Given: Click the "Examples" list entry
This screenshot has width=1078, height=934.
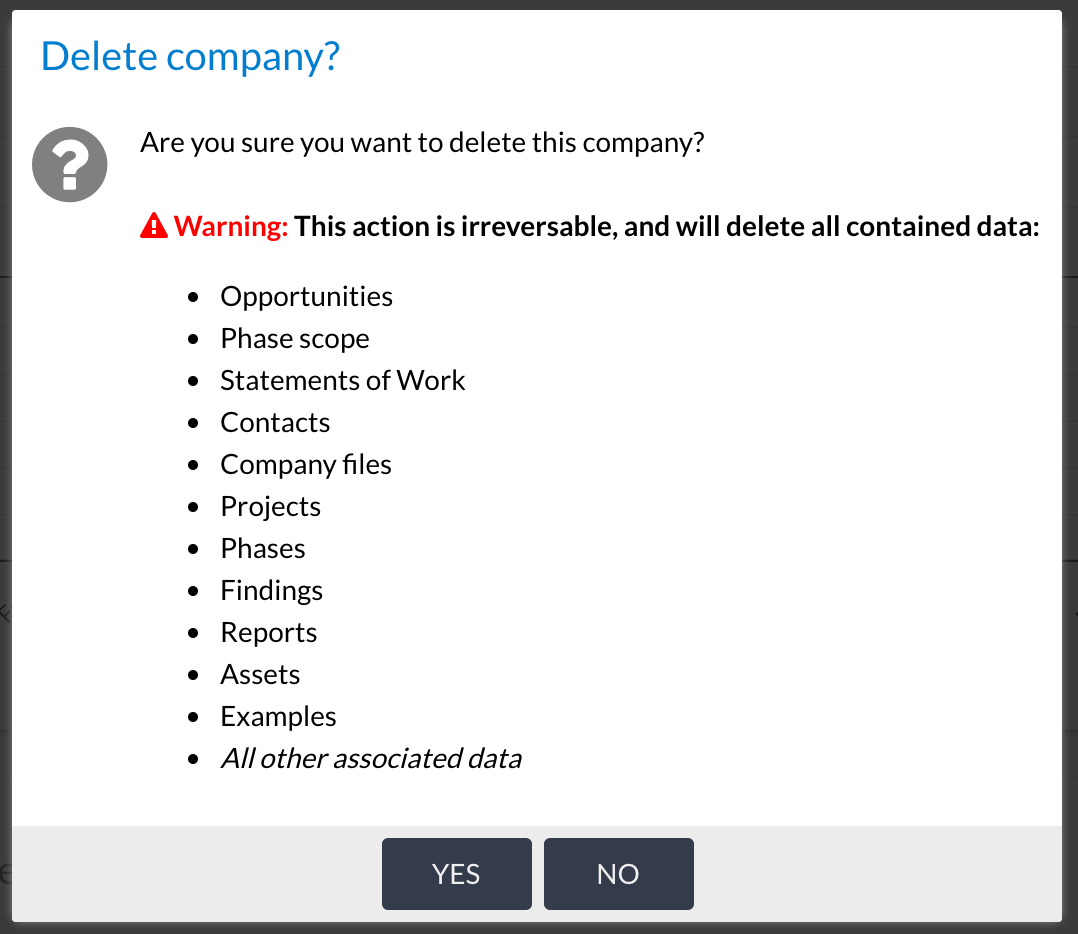Looking at the screenshot, I should pyautogui.click(x=278, y=717).
